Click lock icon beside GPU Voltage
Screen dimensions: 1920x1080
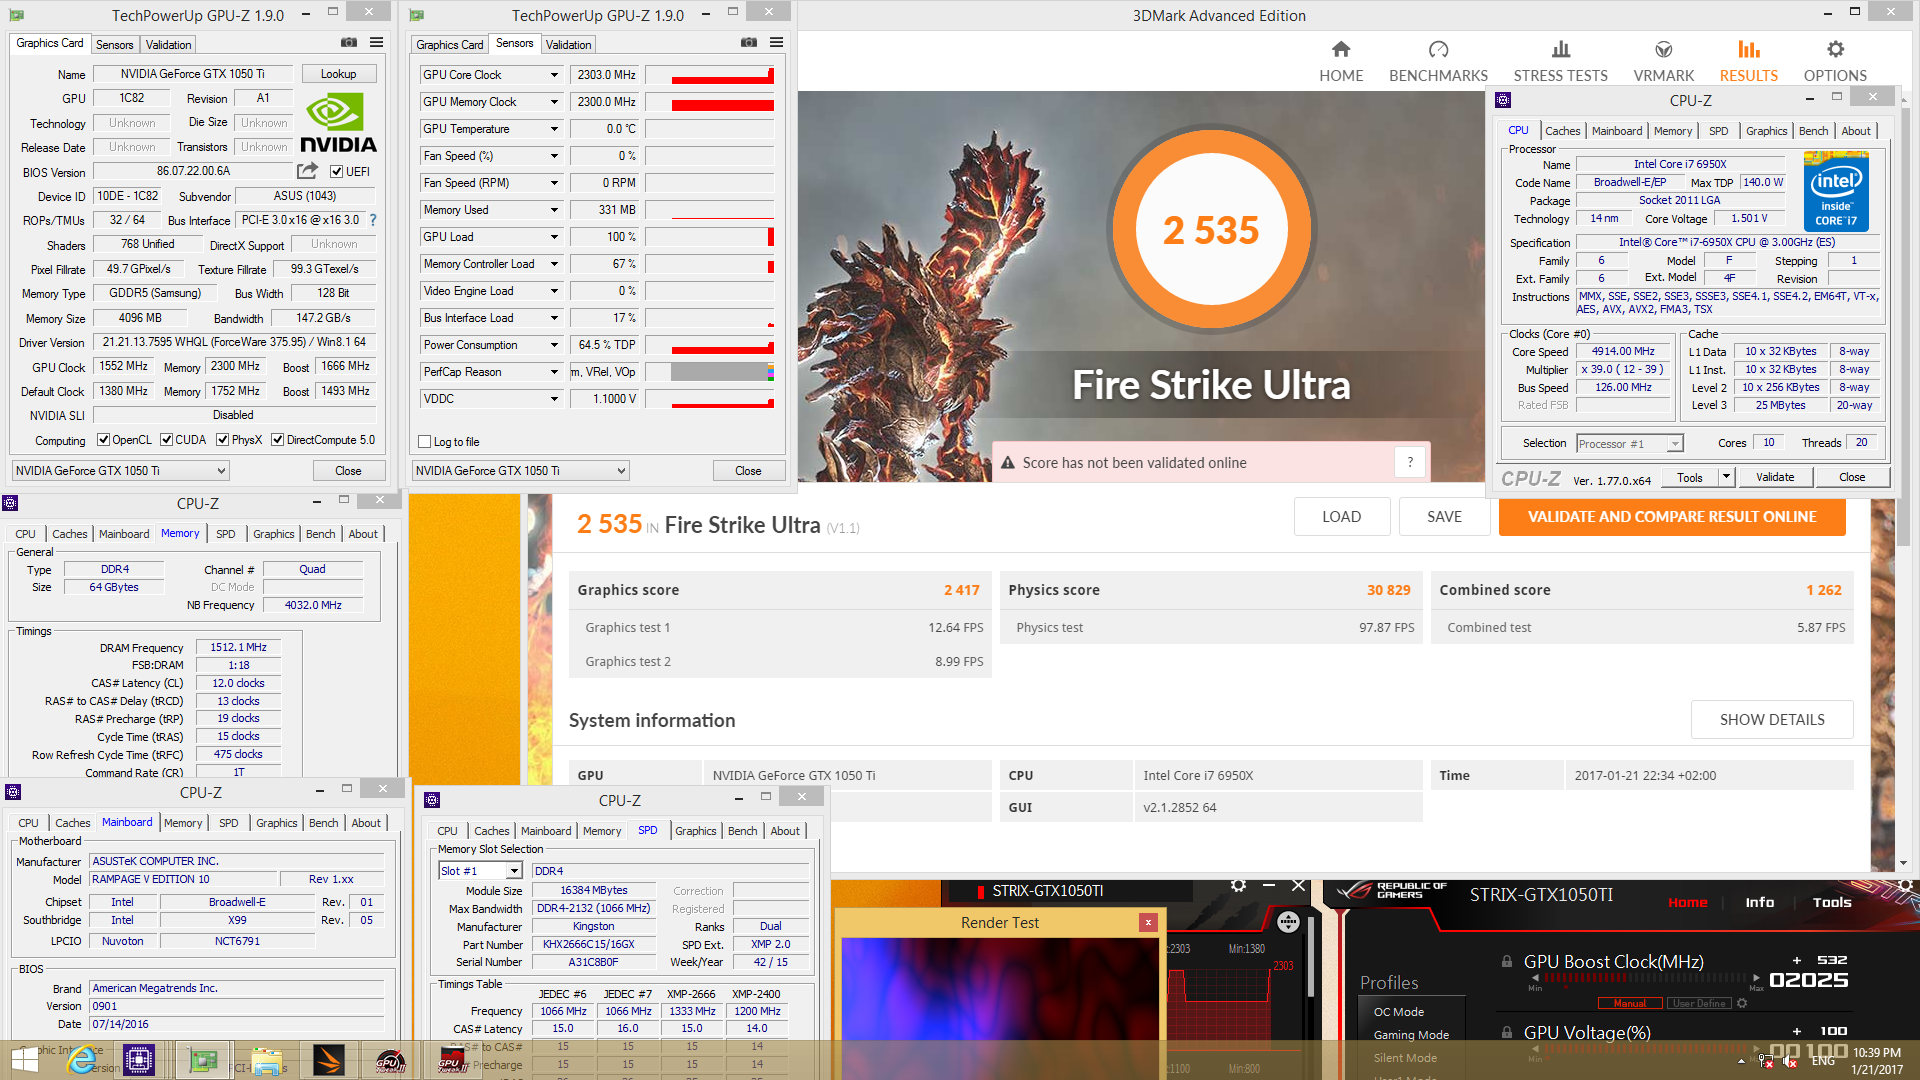(1506, 1032)
